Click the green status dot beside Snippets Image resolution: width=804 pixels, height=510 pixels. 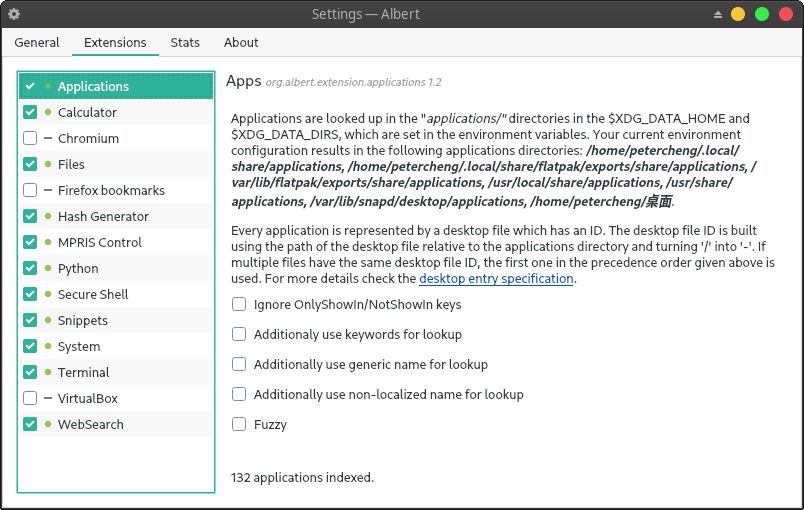tap(48, 320)
